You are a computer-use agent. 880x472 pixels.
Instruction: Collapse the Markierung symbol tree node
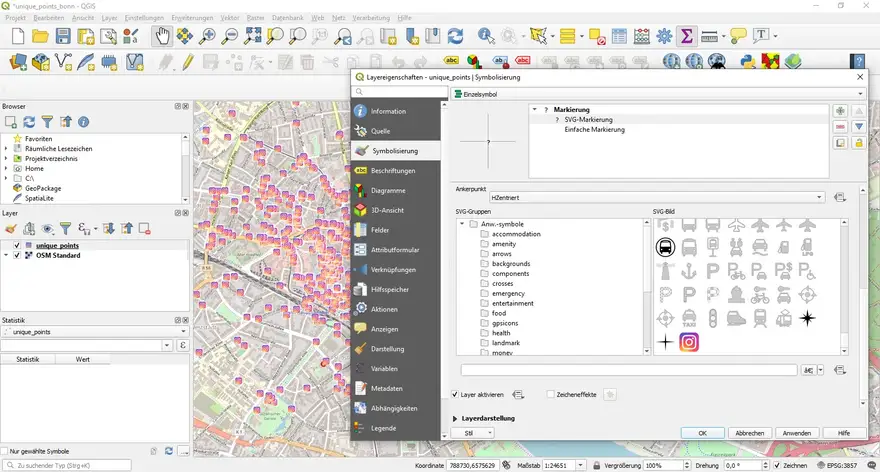click(534, 109)
